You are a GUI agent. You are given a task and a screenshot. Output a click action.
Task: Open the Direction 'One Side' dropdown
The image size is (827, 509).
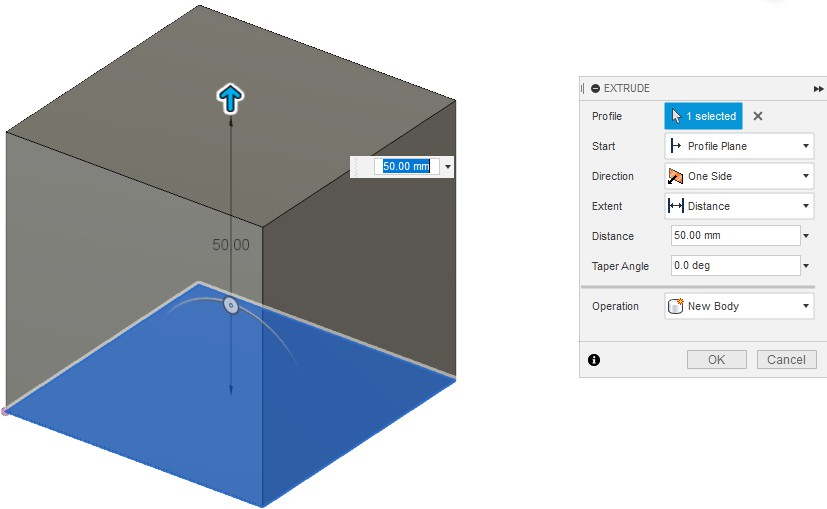pos(739,176)
